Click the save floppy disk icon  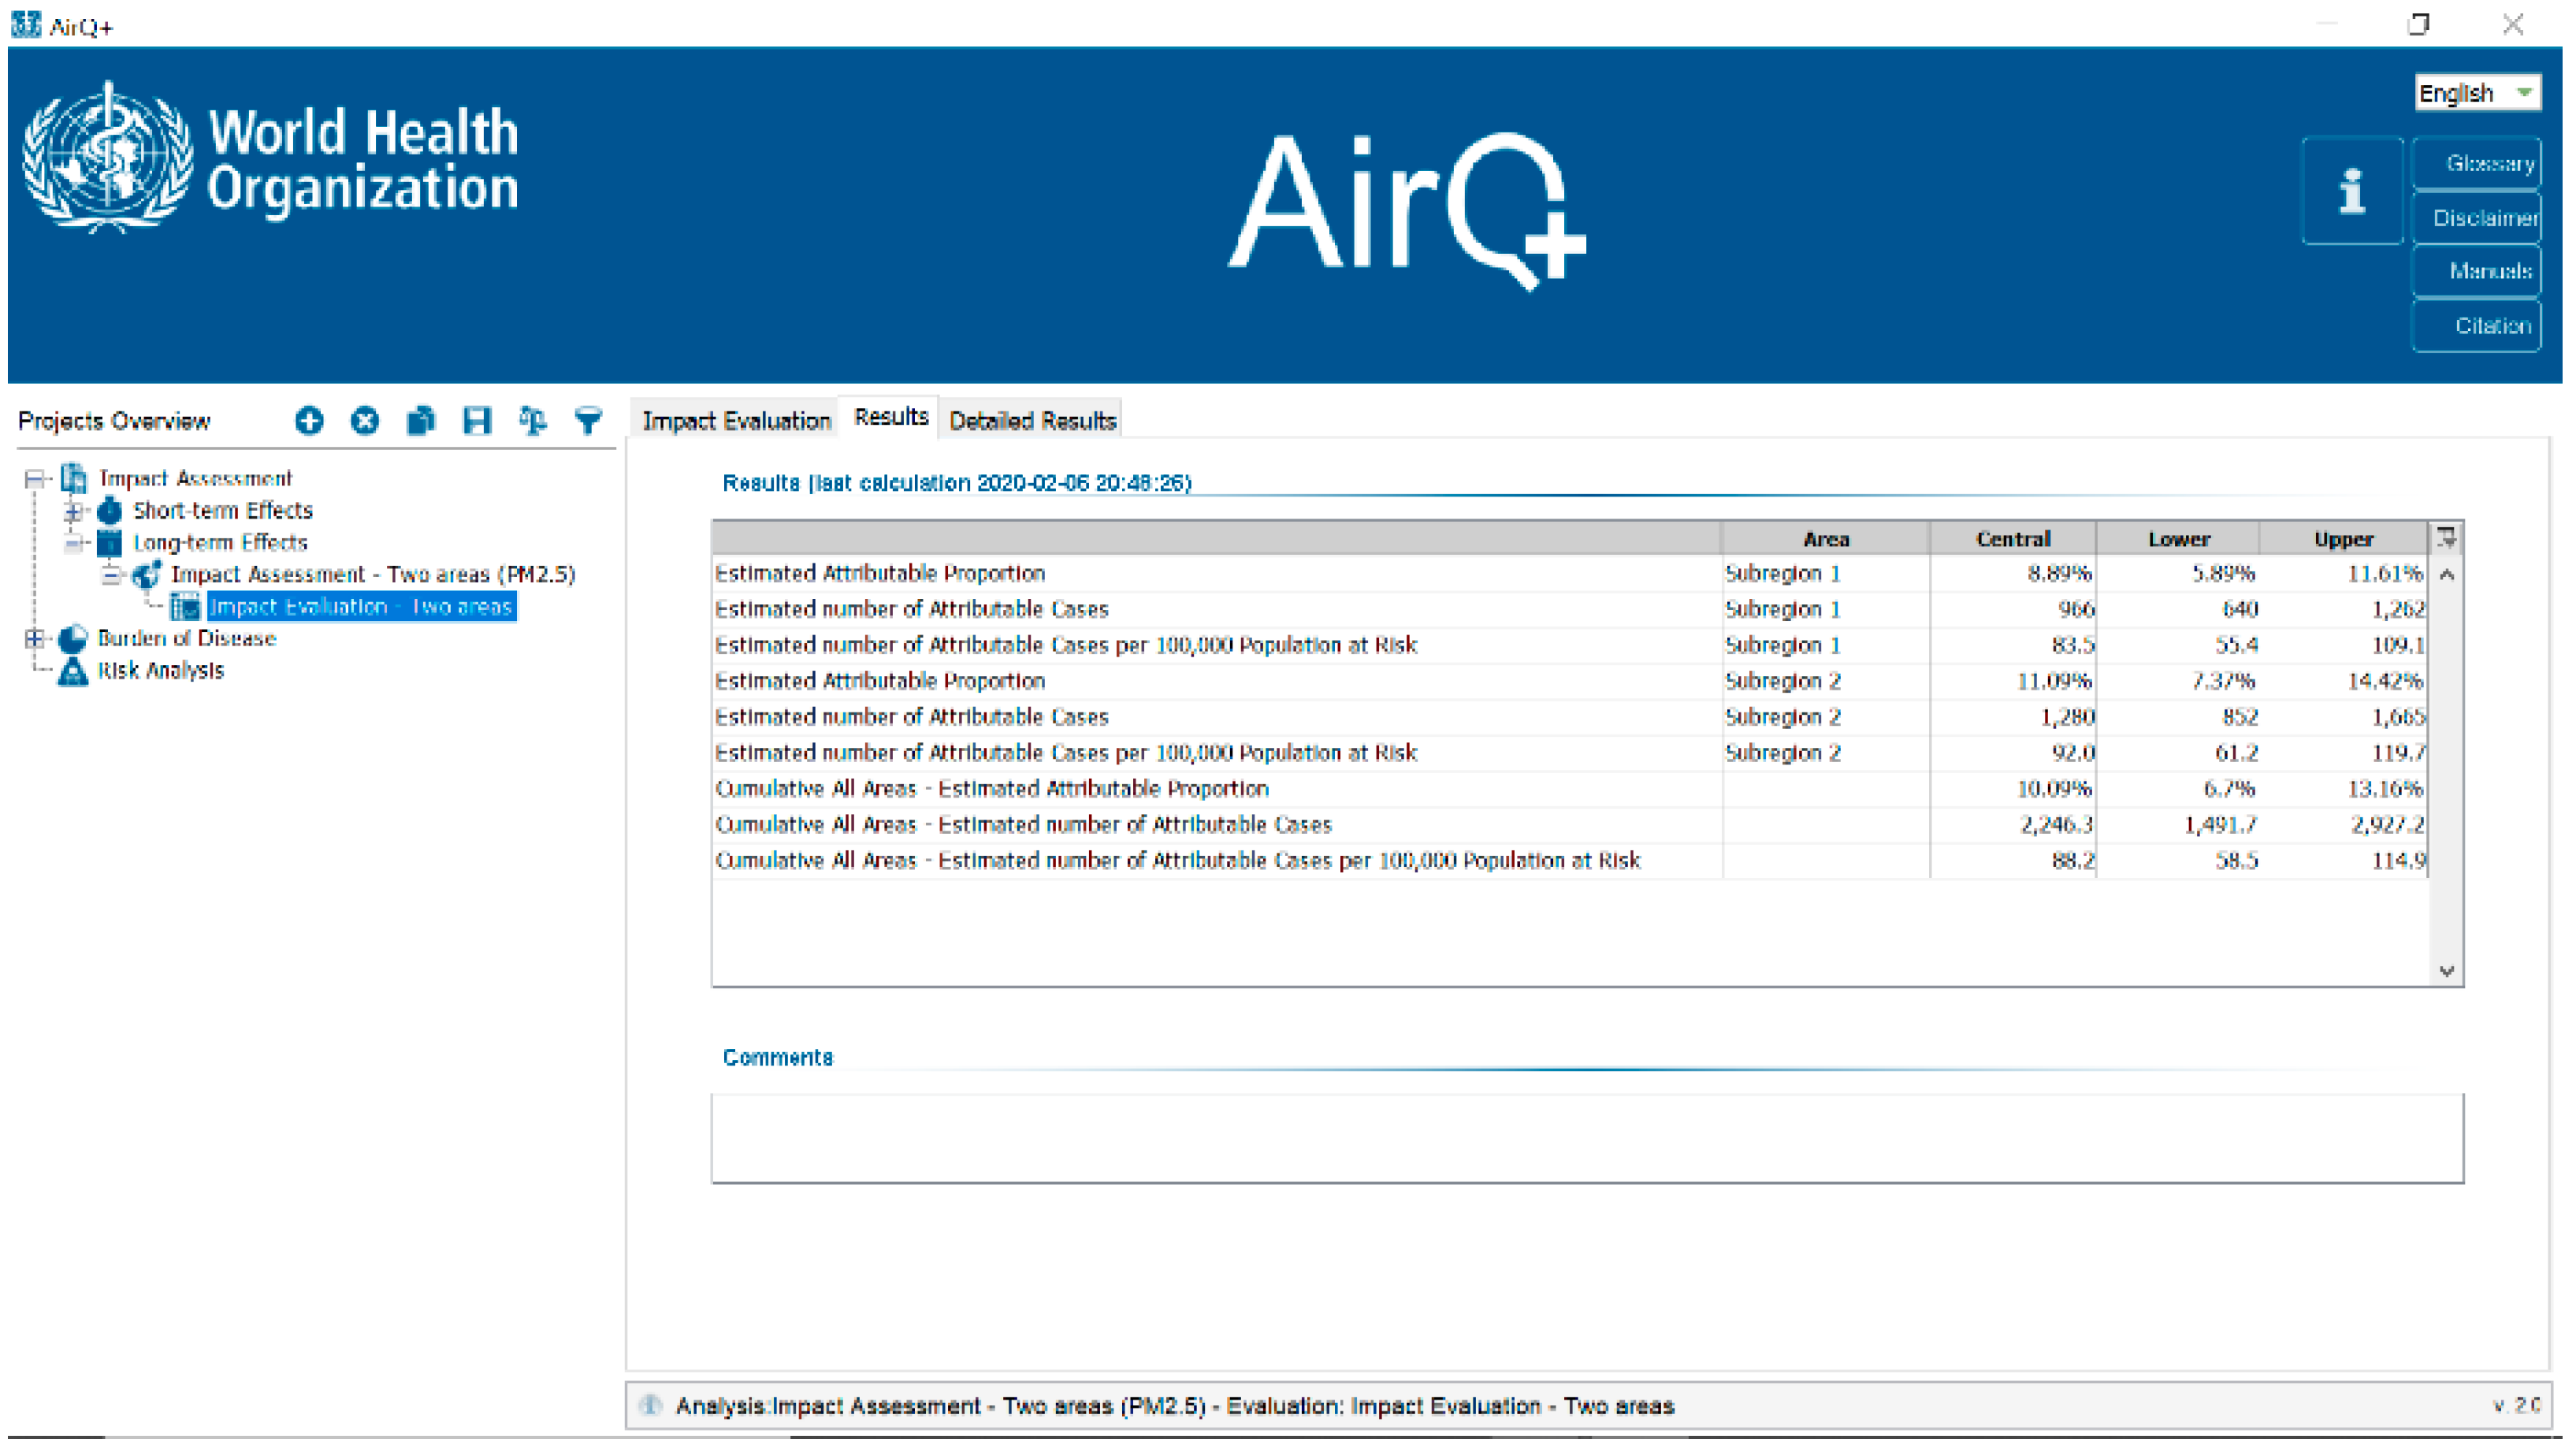coord(477,421)
